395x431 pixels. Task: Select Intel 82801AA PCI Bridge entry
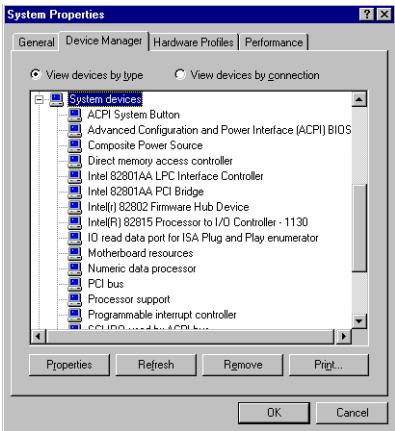(x=146, y=192)
